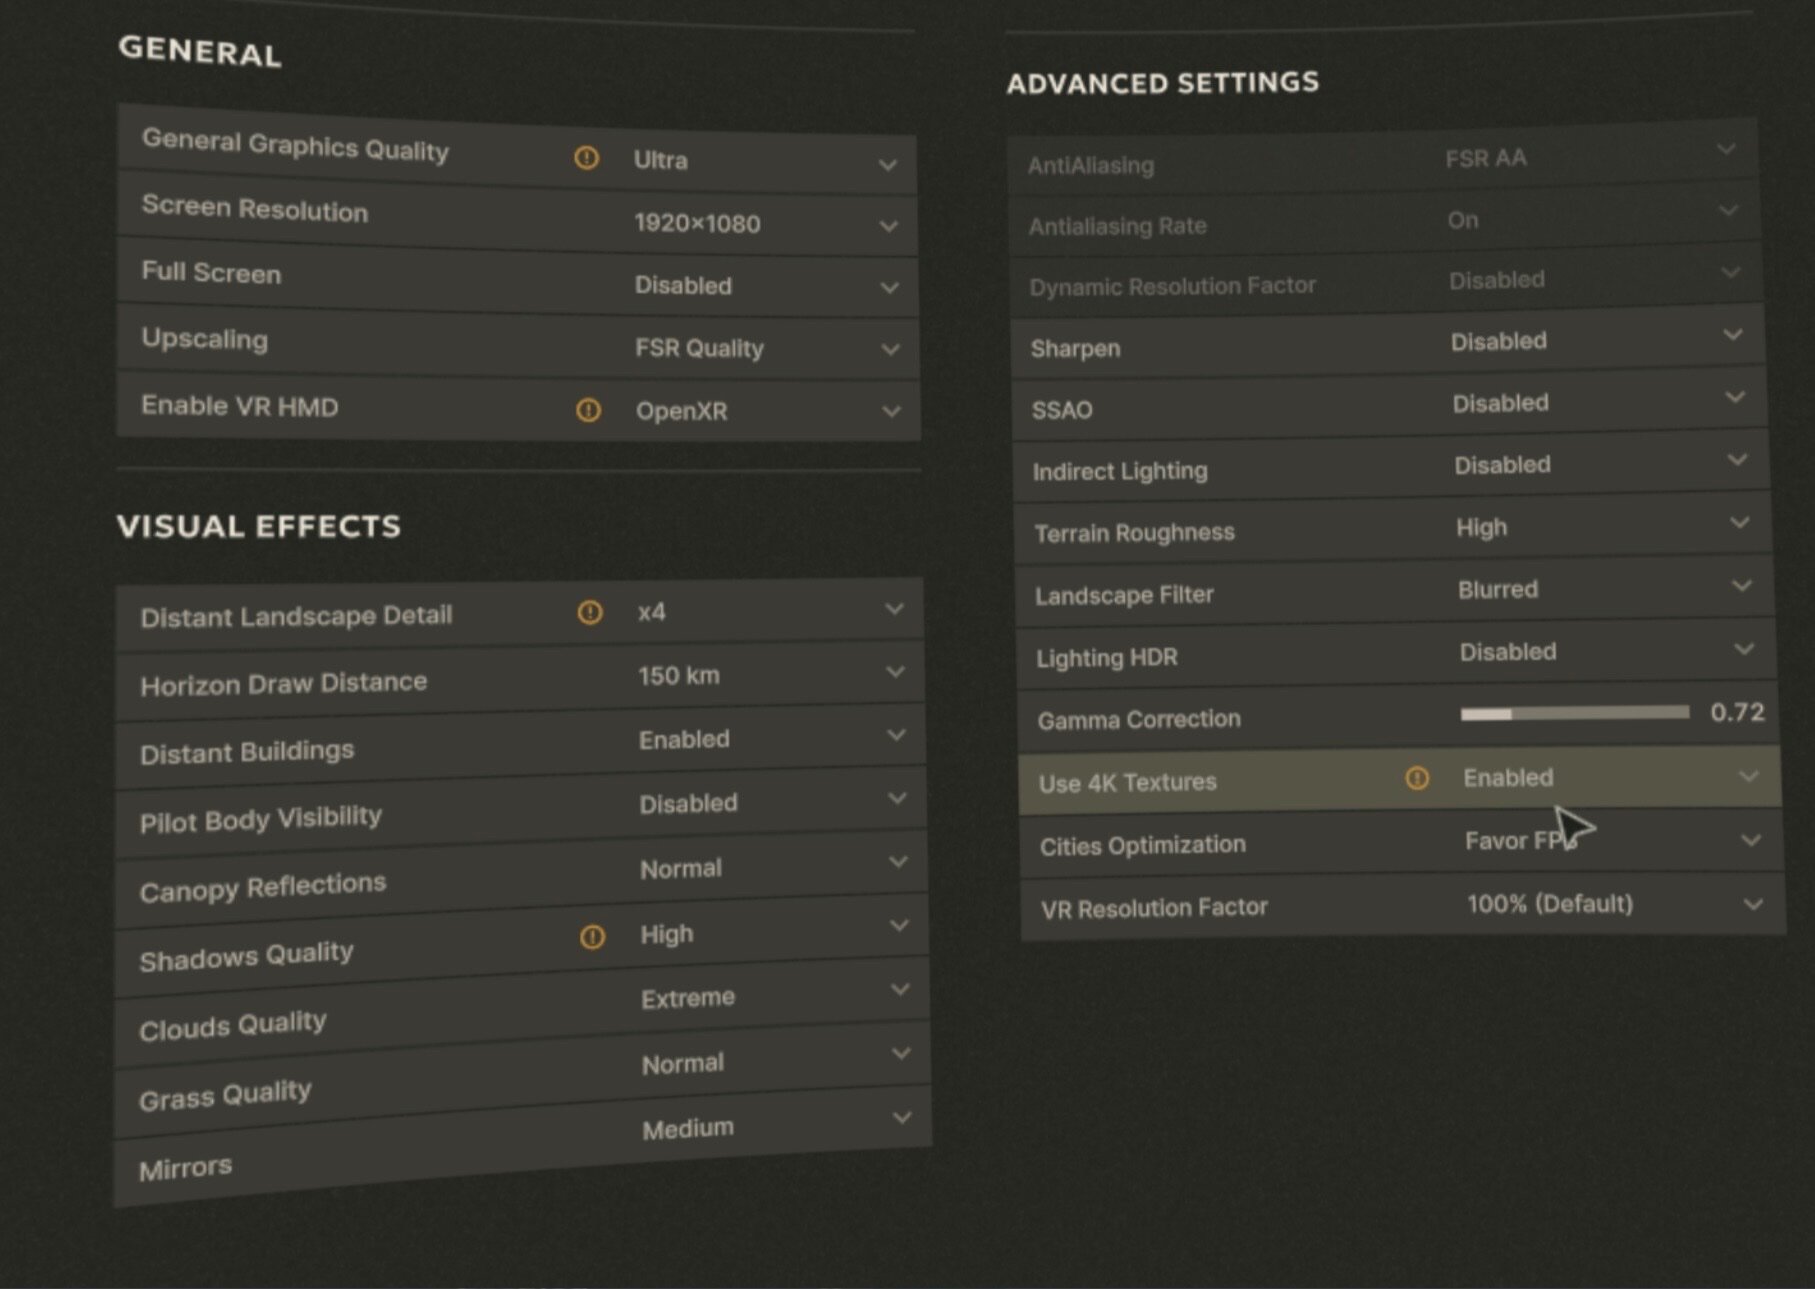
Task: Open the Lighting HDR dropdown
Action: pos(1608,651)
